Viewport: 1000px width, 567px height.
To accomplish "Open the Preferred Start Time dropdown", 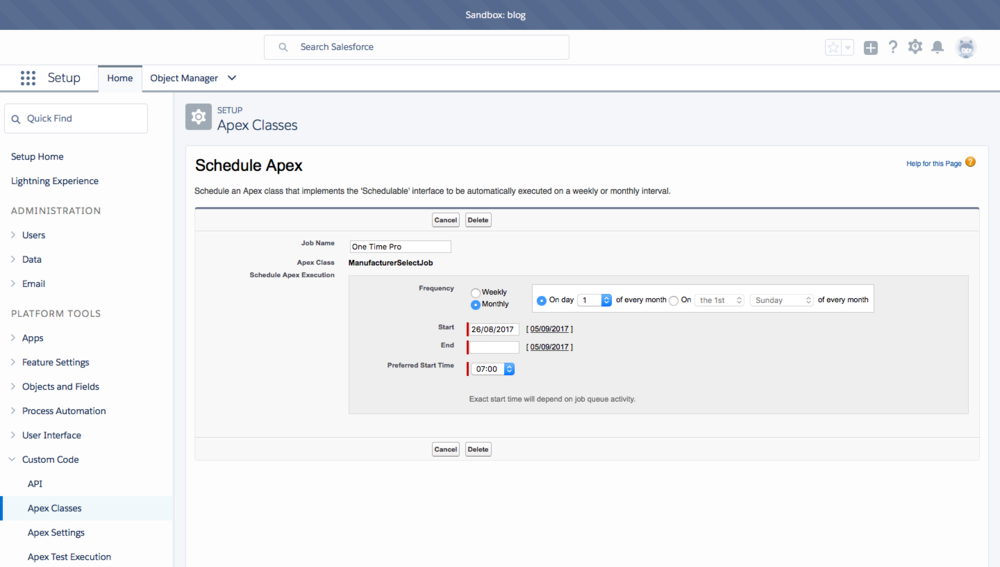I will tap(493, 369).
